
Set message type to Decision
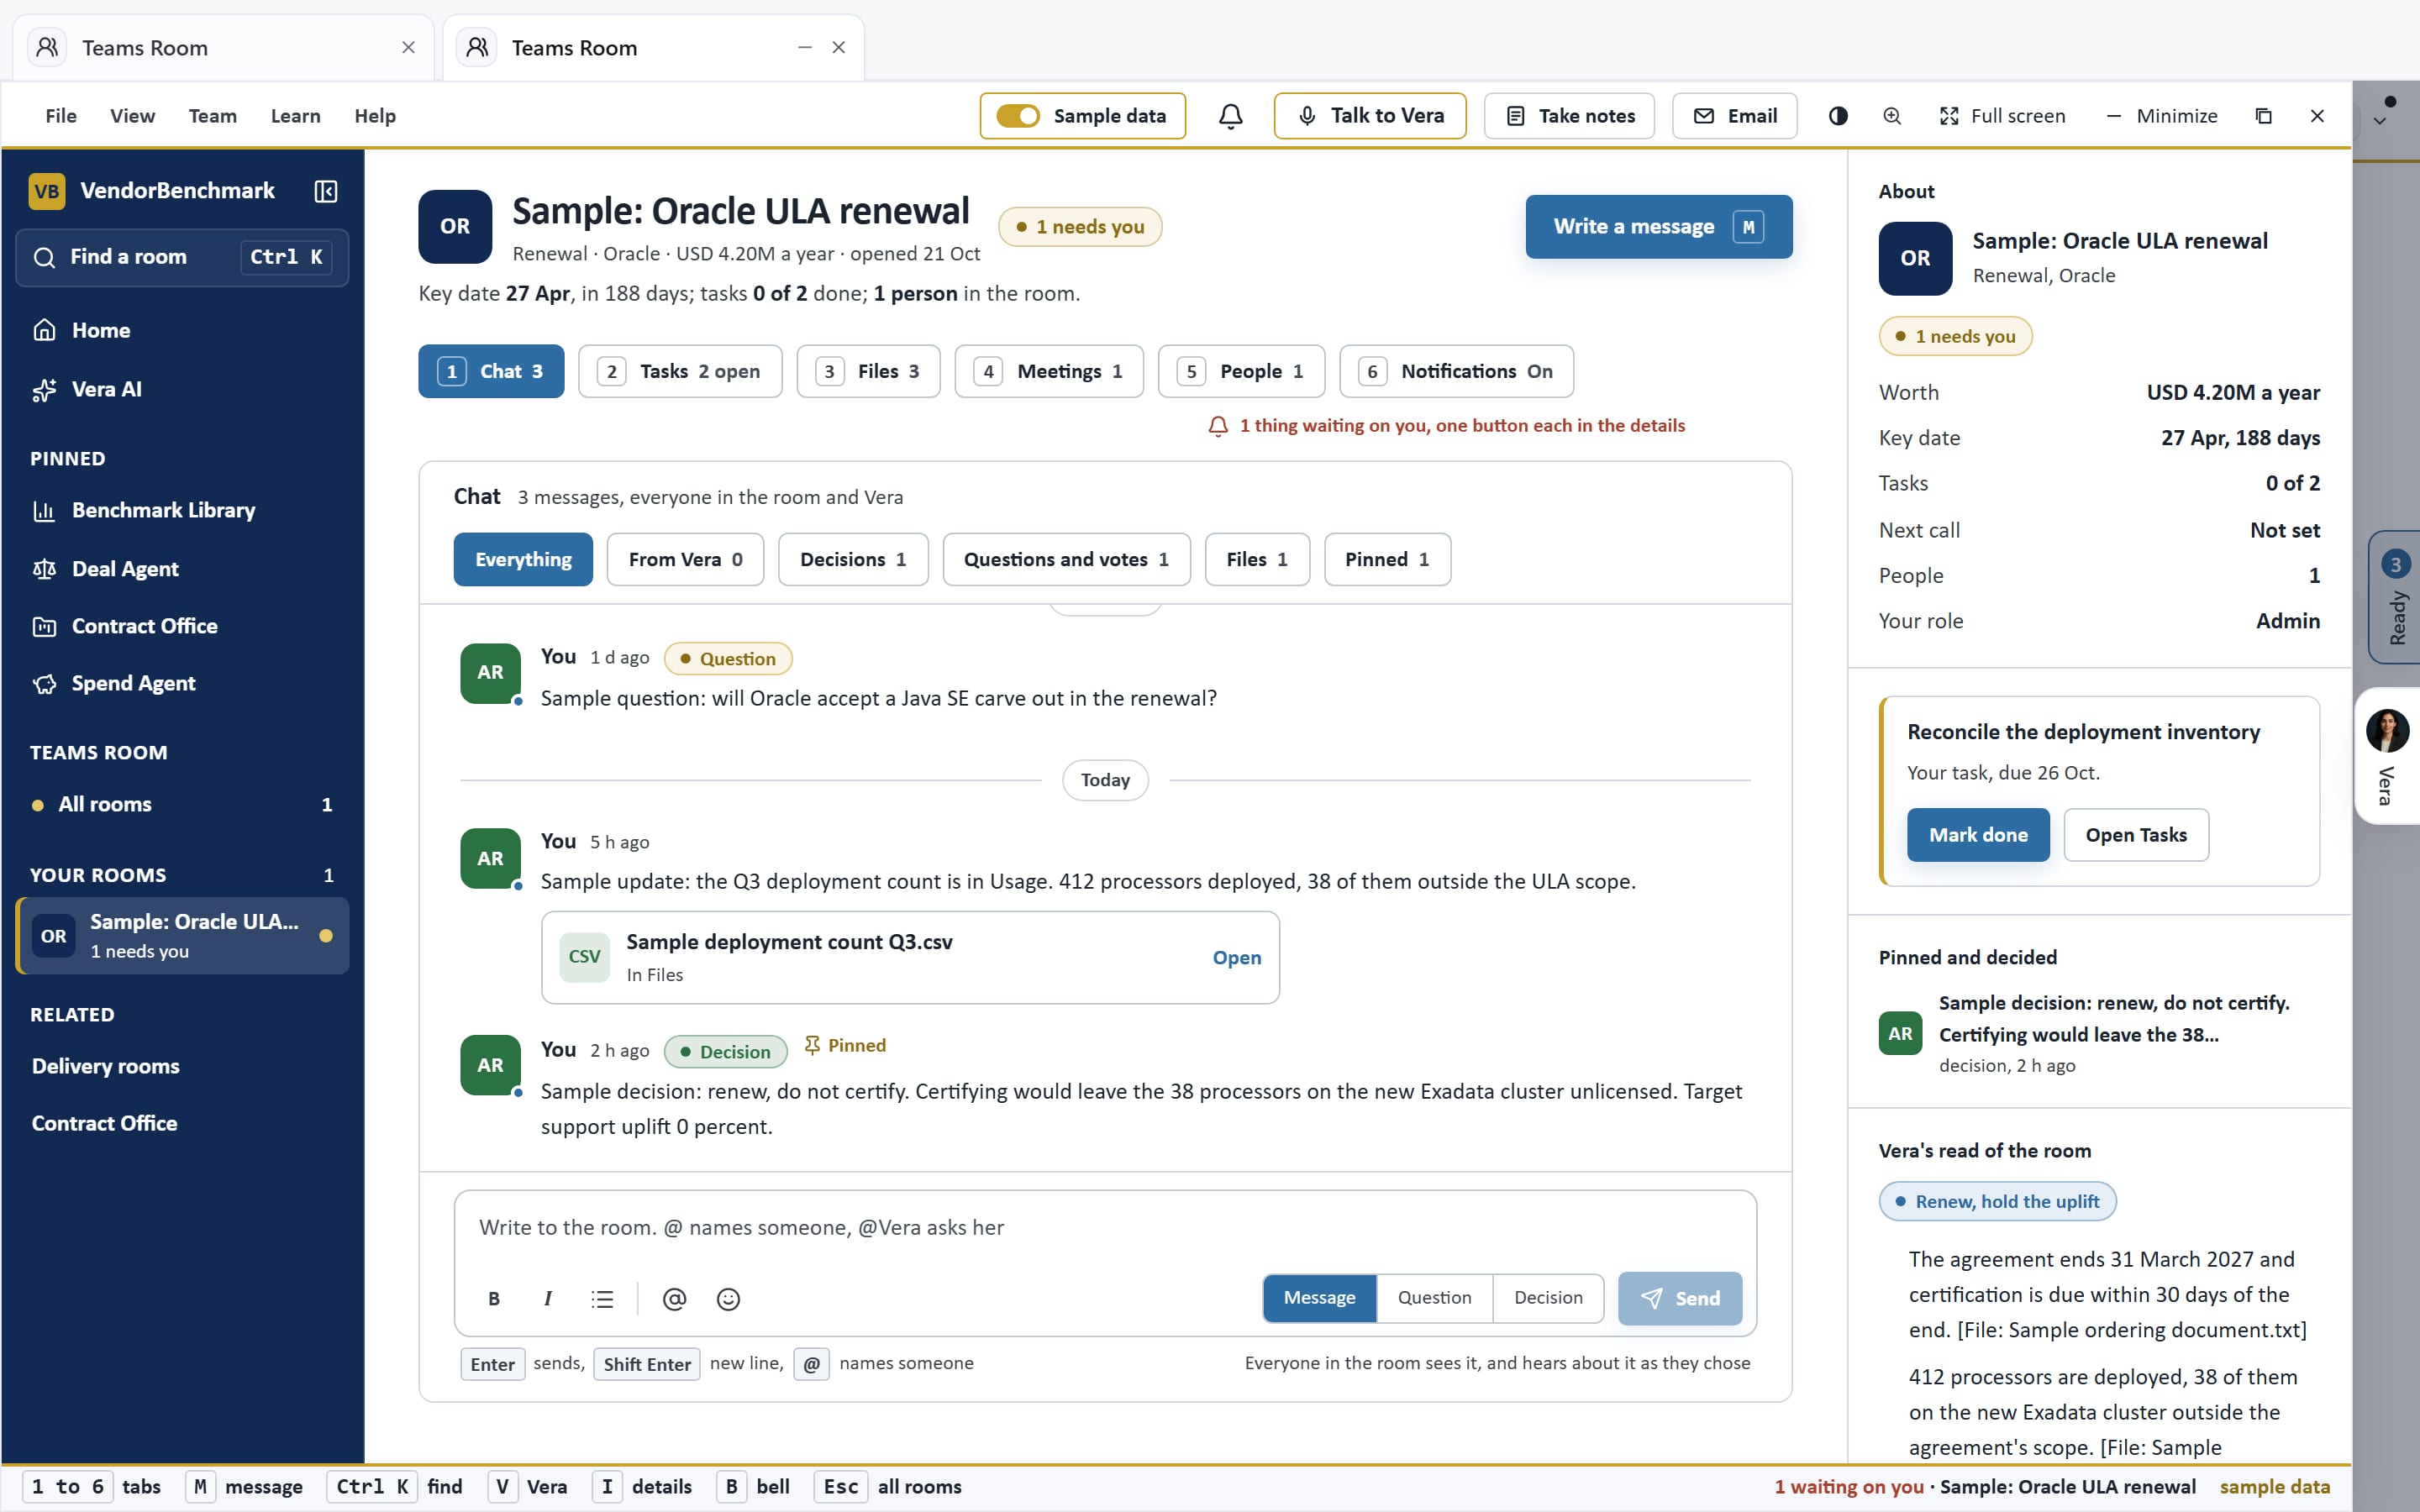tap(1548, 1297)
